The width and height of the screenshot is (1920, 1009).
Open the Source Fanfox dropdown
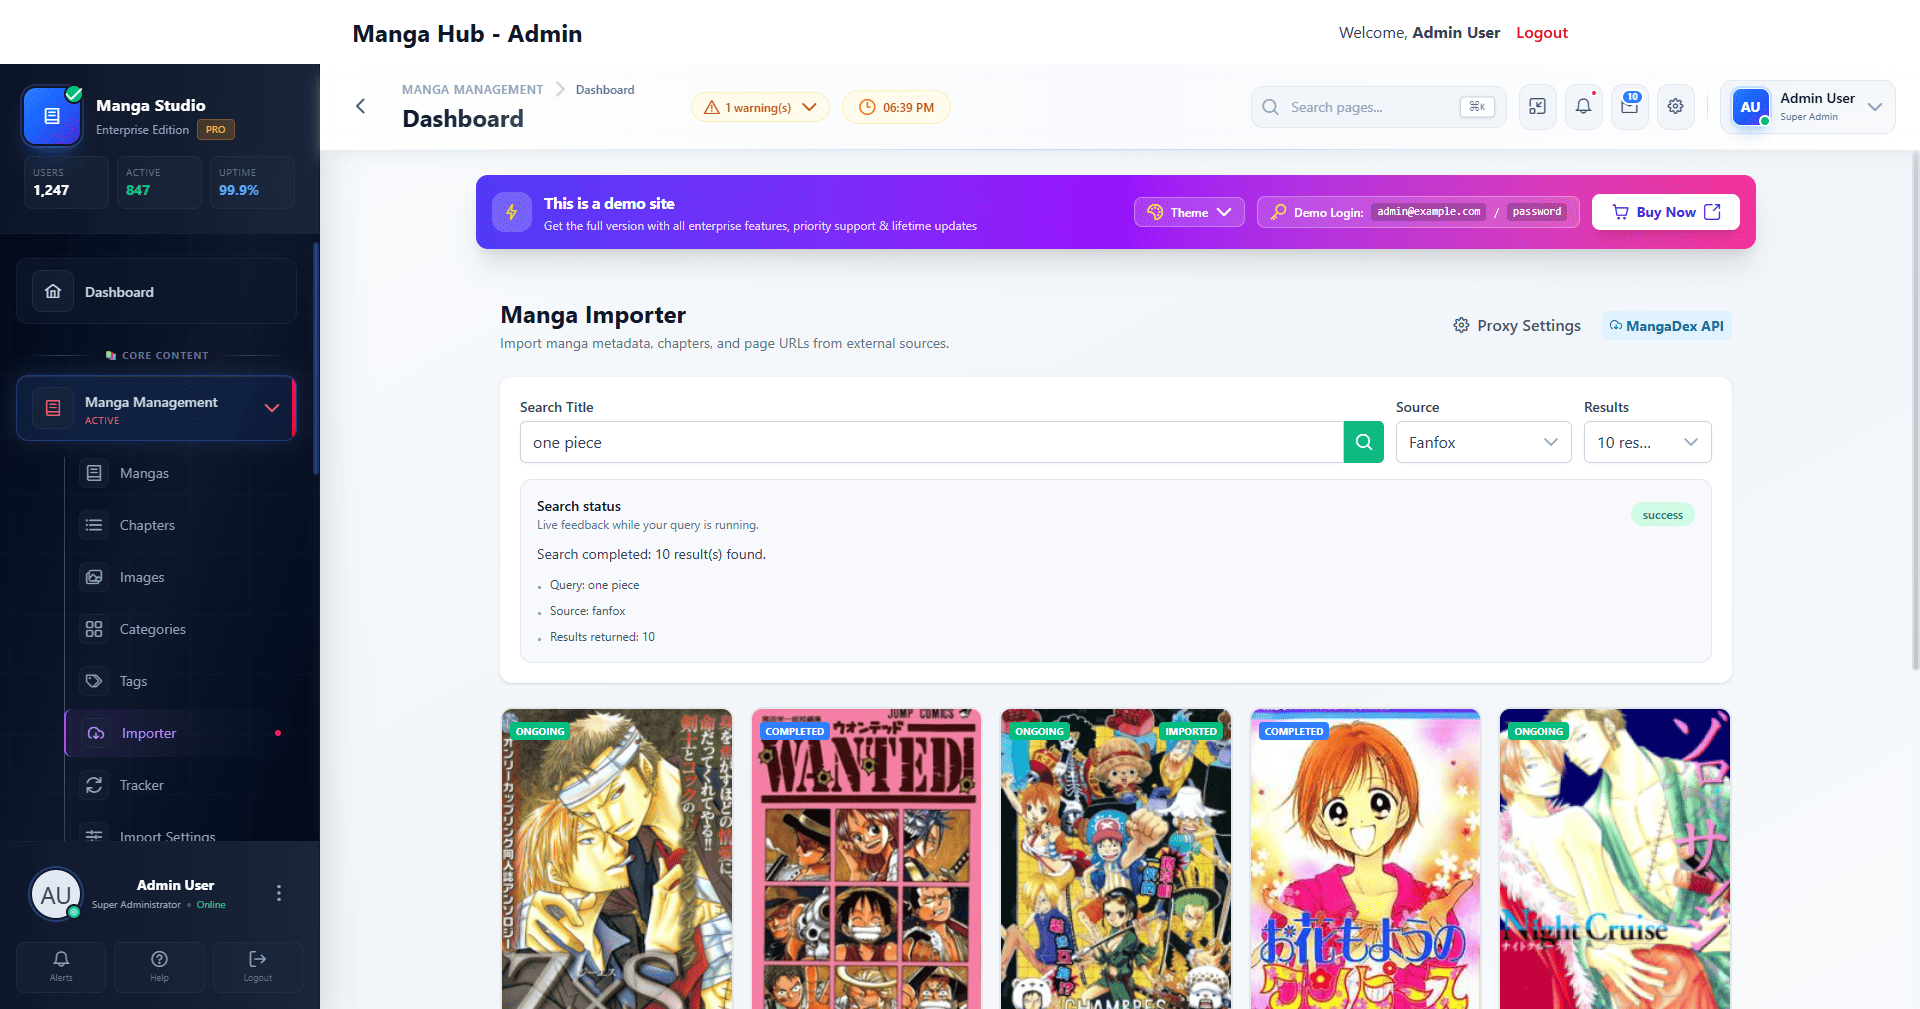(1484, 442)
